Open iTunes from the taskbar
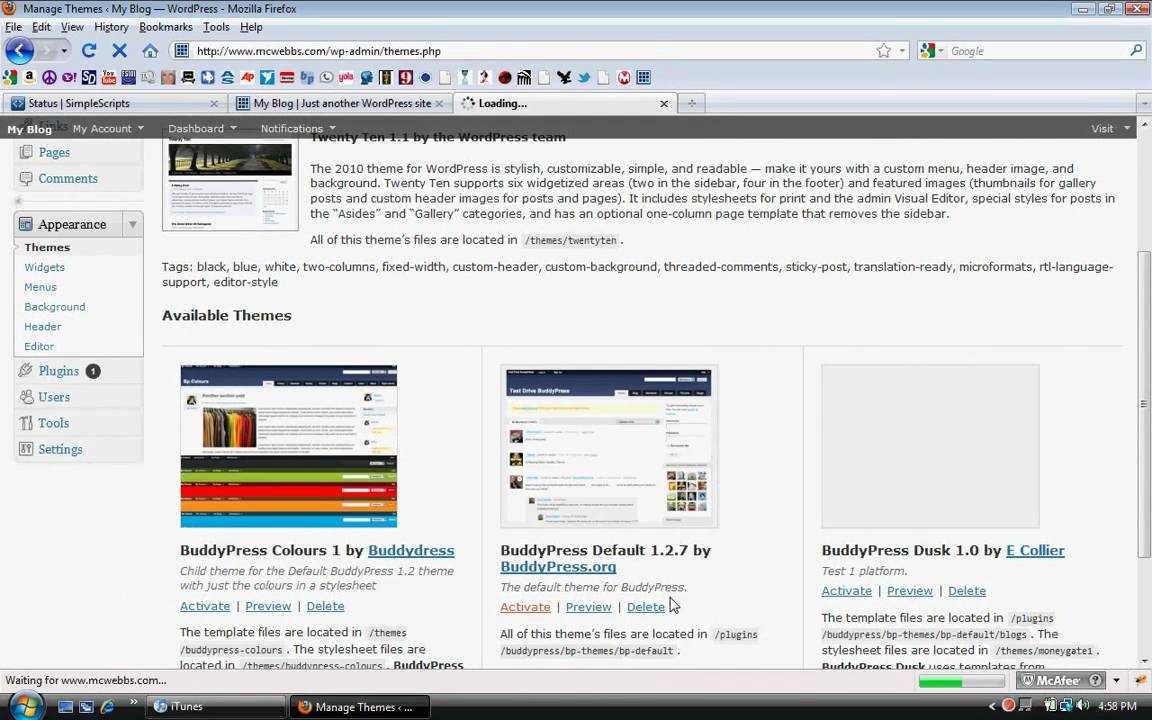The height and width of the screenshot is (720, 1152). (216, 707)
